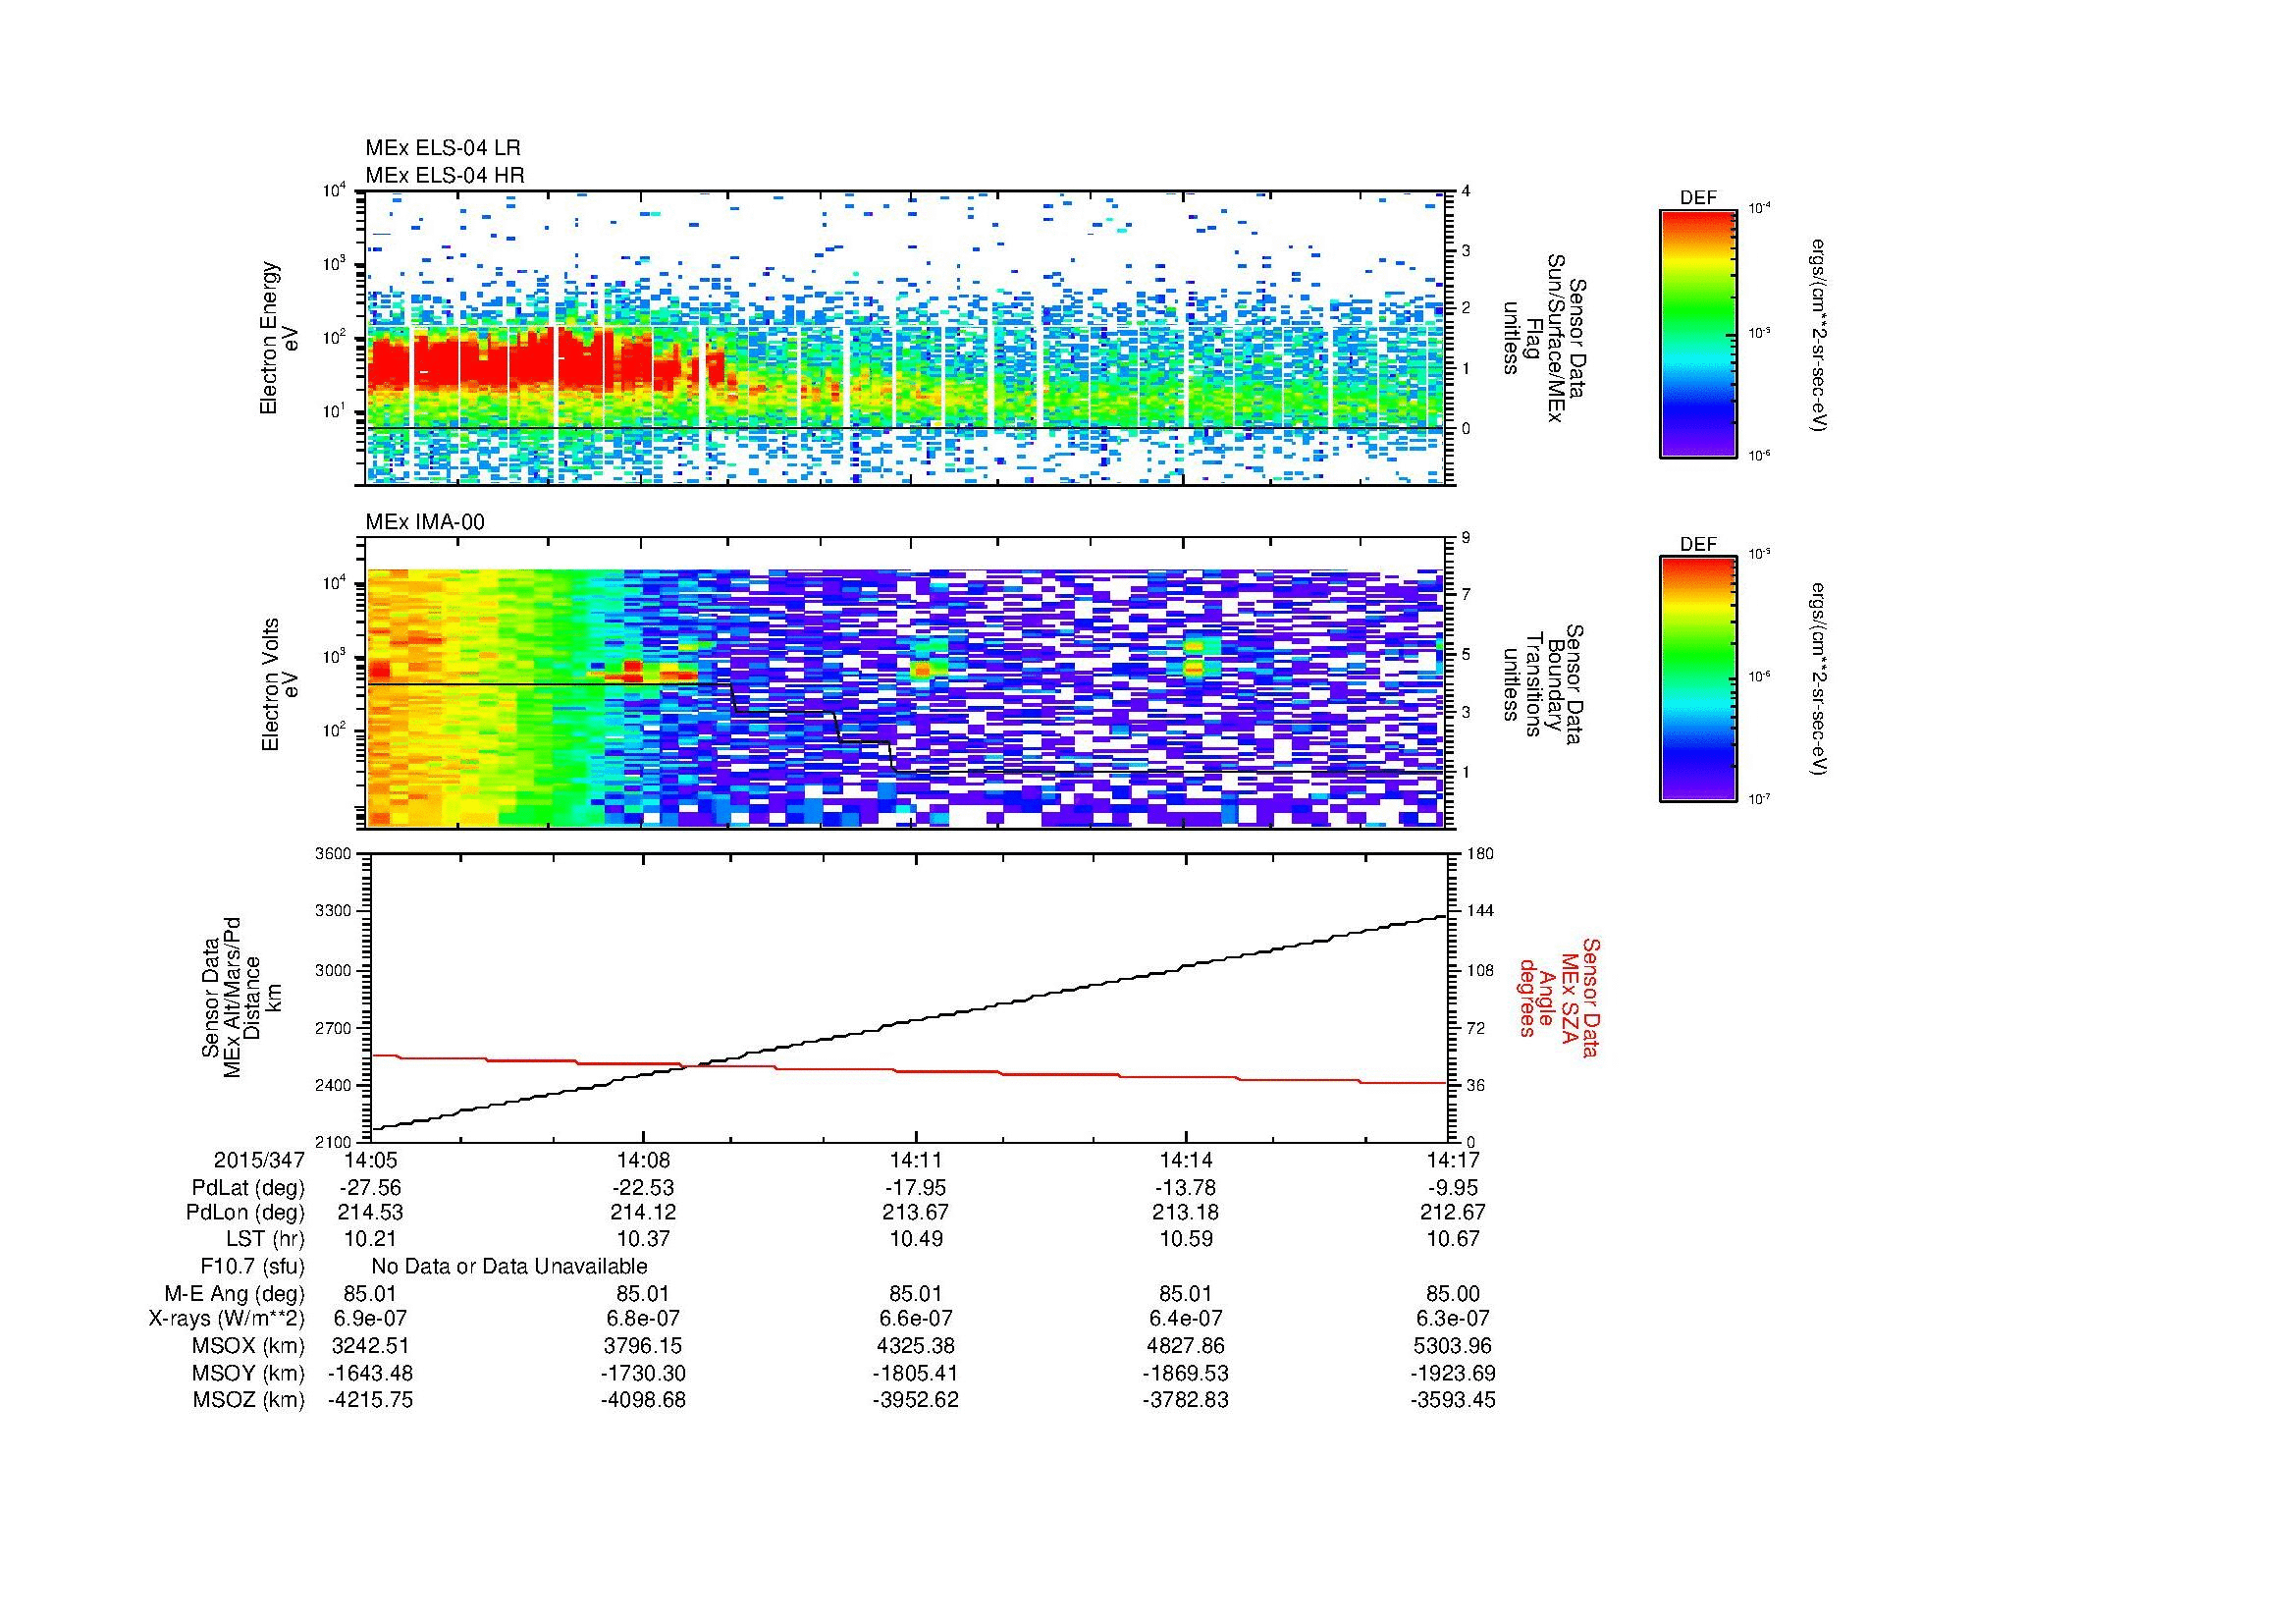Click the altitude axis tick '2100'
2296x1623 pixels.
(334, 1142)
